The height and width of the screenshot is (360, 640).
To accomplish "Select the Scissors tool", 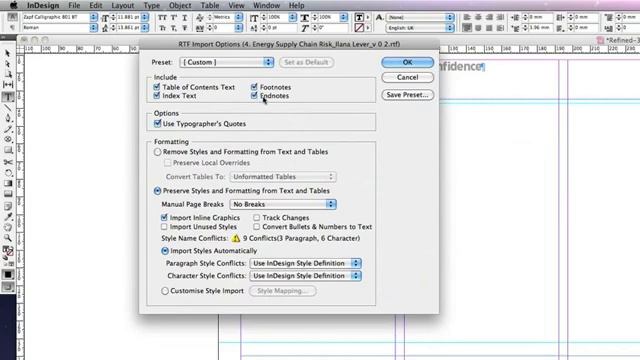I will point(8,162).
